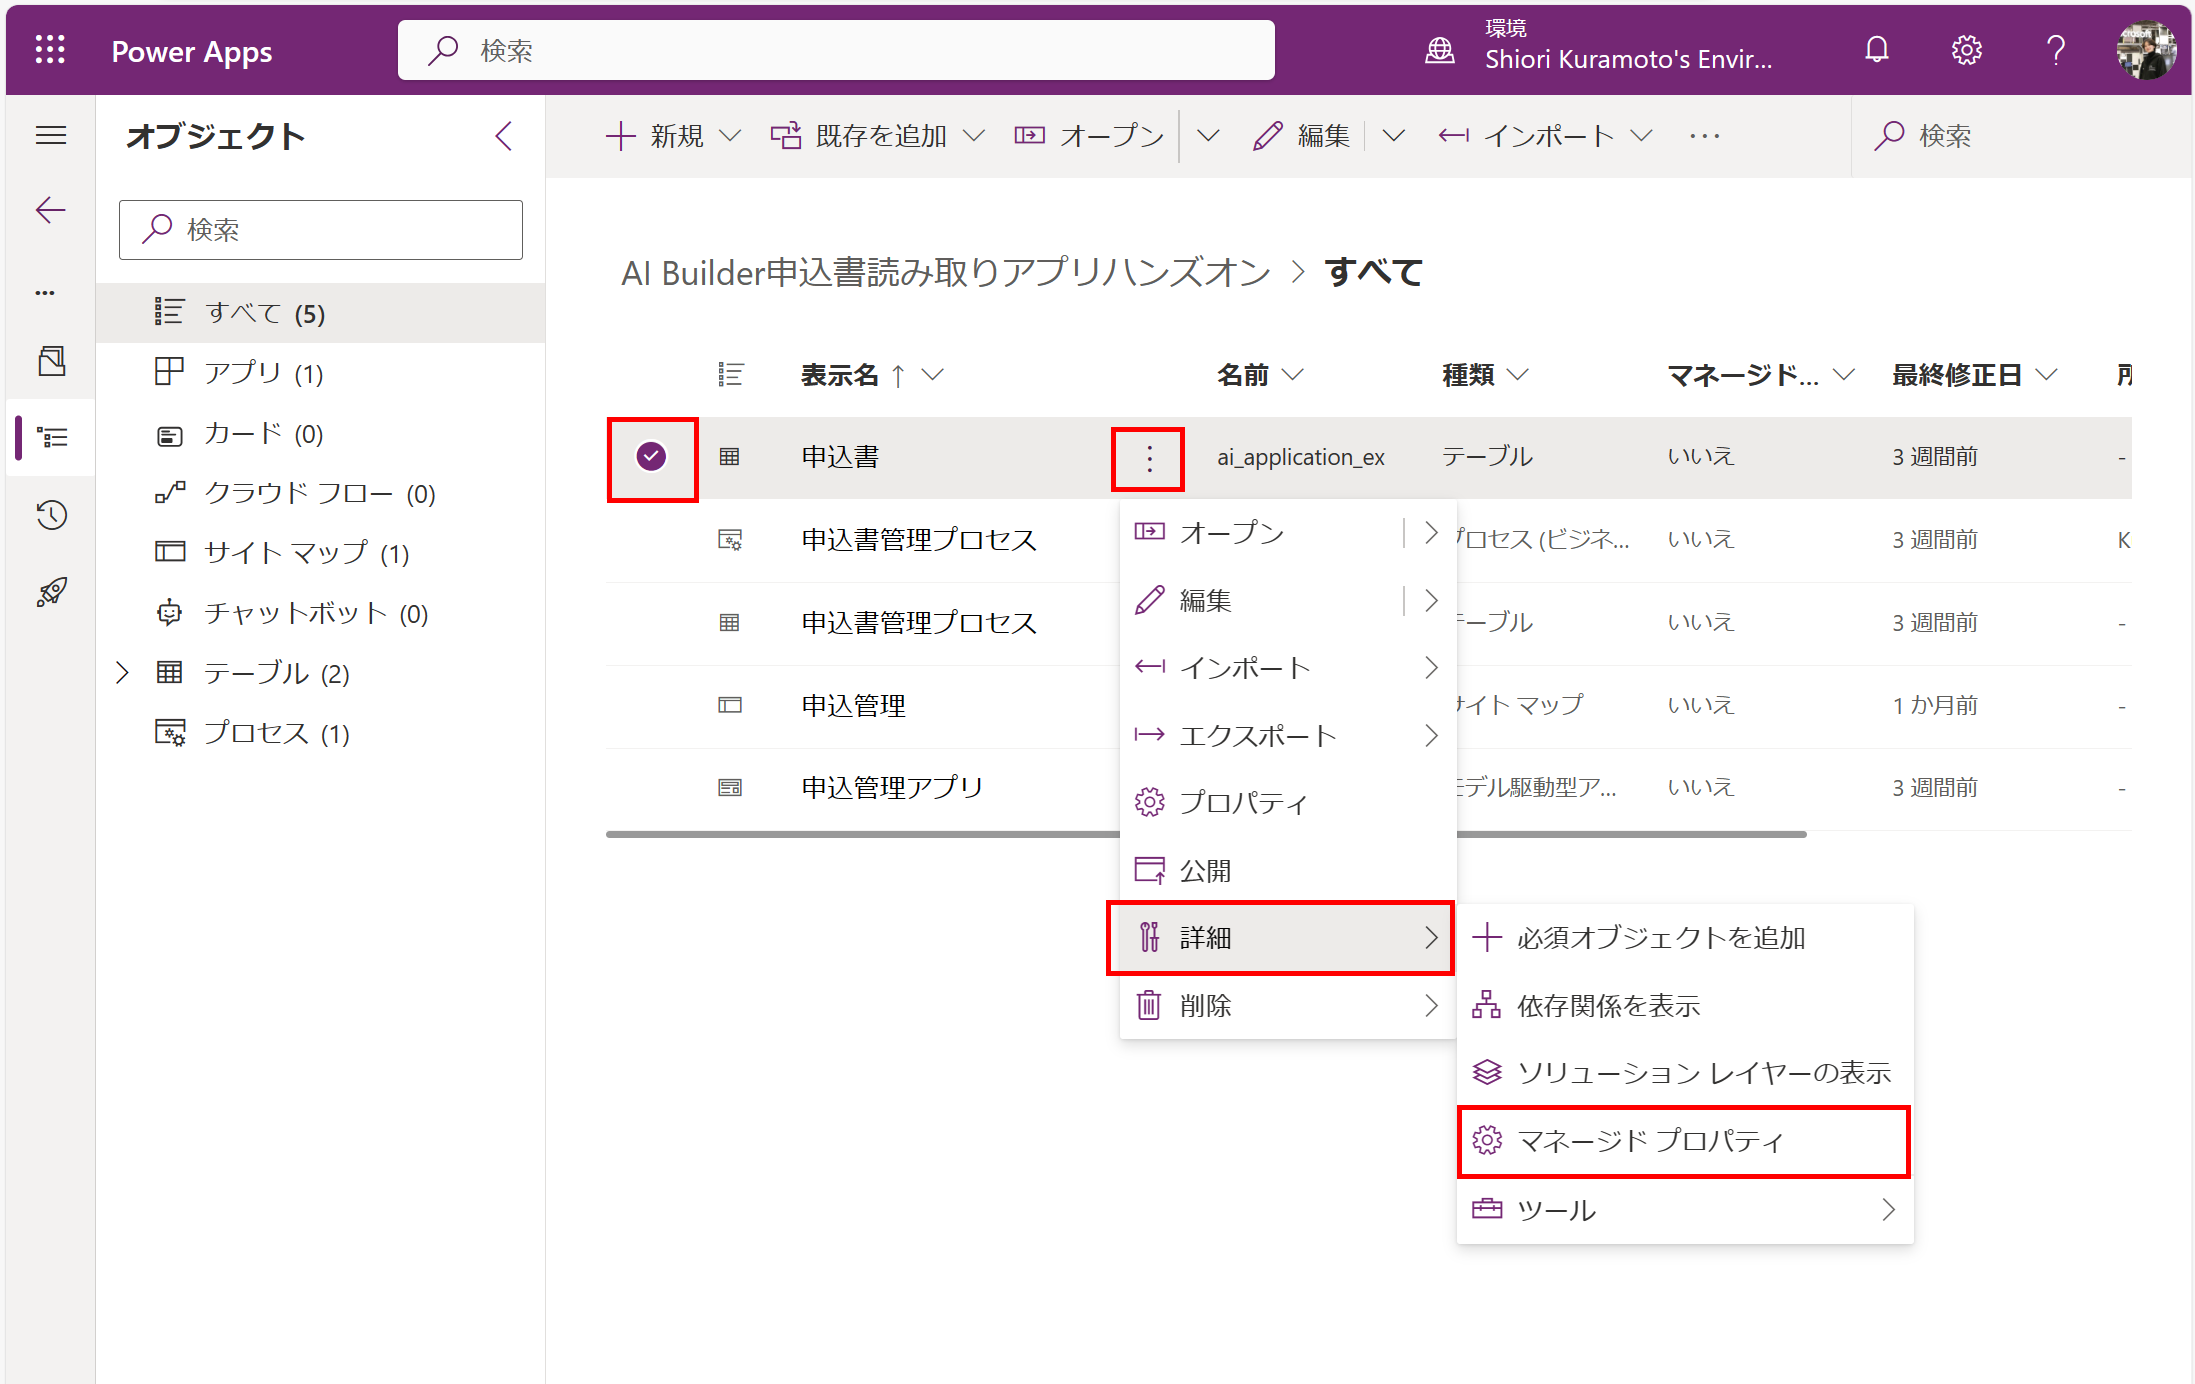Click the オブジェクト panel search field
This screenshot has width=2195, height=1384.
tap(320, 230)
